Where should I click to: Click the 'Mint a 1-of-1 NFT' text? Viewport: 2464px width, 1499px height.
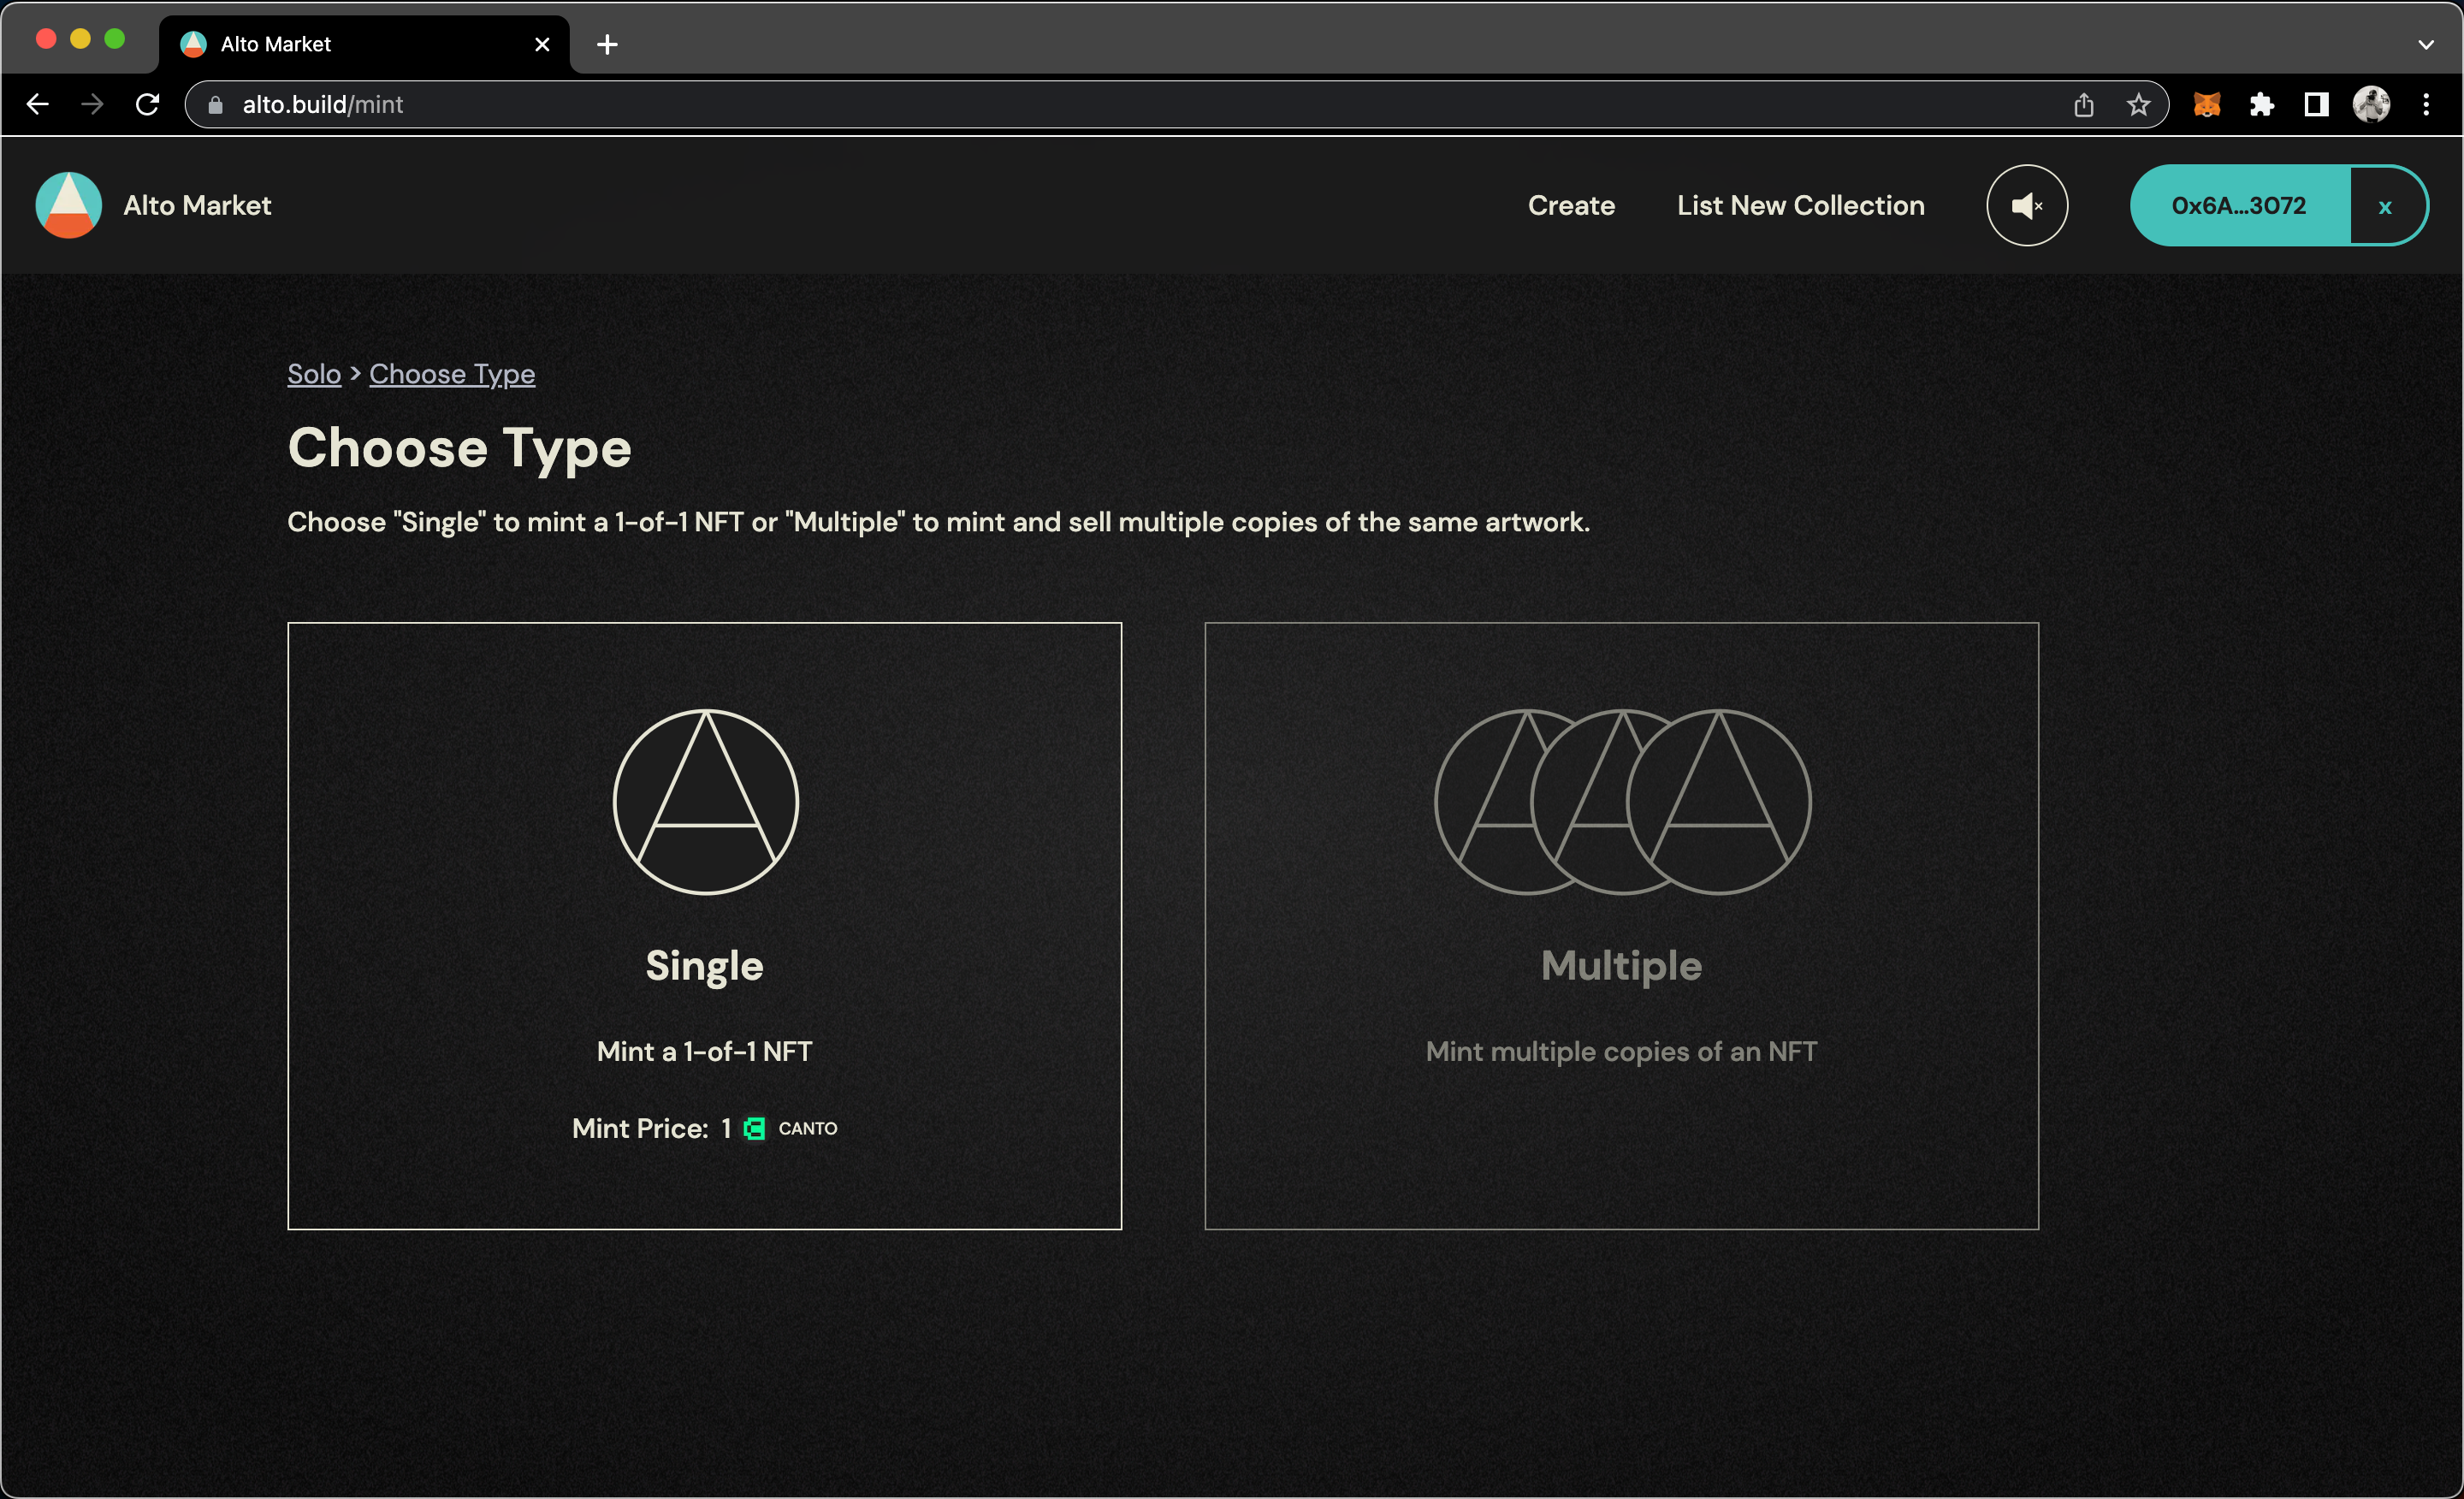704,1051
